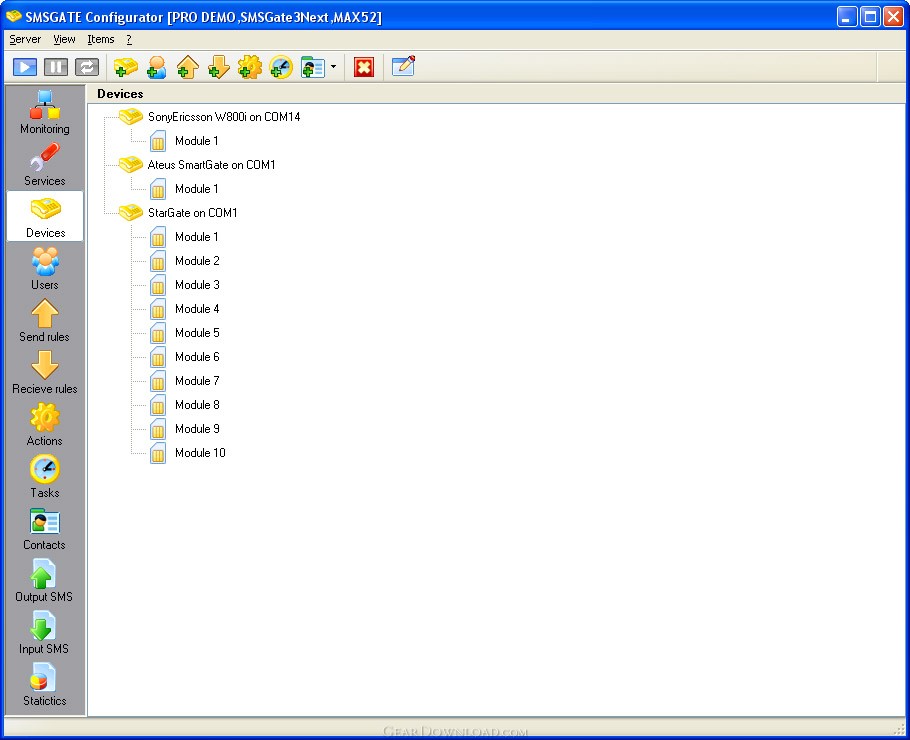Select Module 1 under Ateus SmartGate
The image size is (910, 740).
coord(197,189)
